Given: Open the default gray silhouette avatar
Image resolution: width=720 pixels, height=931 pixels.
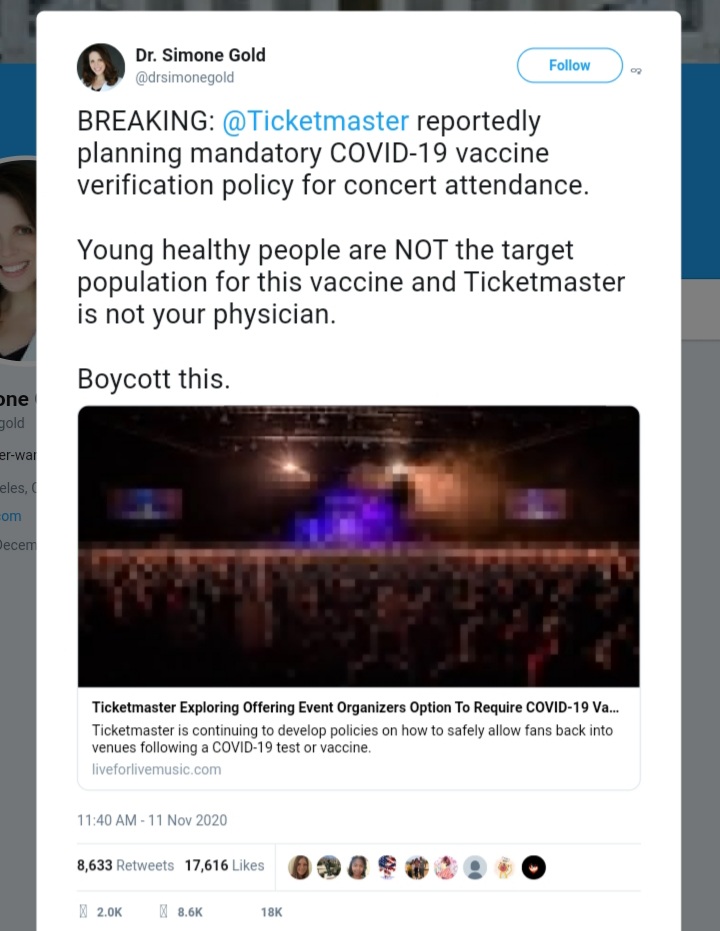Looking at the screenshot, I should (x=475, y=867).
